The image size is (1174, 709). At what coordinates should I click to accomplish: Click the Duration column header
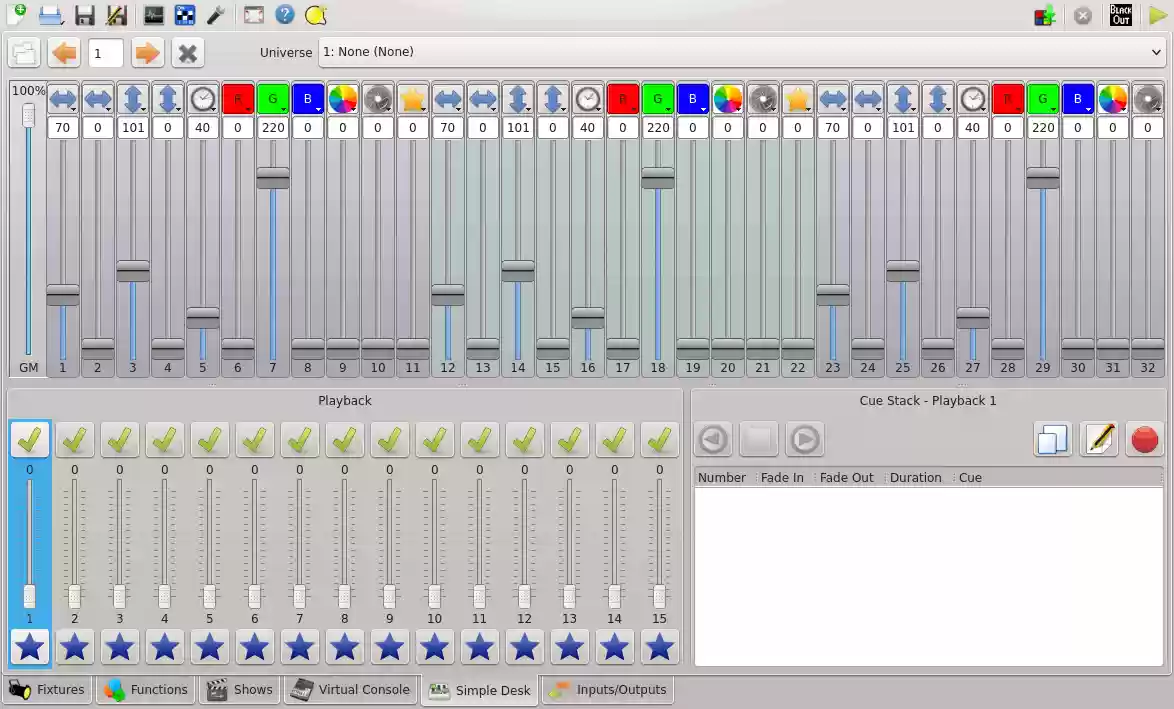(915, 478)
